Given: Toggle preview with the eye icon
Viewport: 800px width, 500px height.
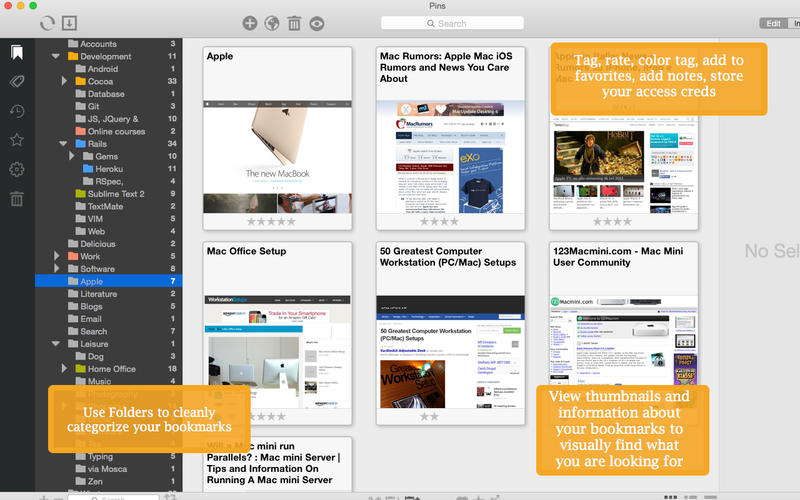Looking at the screenshot, I should [x=317, y=23].
